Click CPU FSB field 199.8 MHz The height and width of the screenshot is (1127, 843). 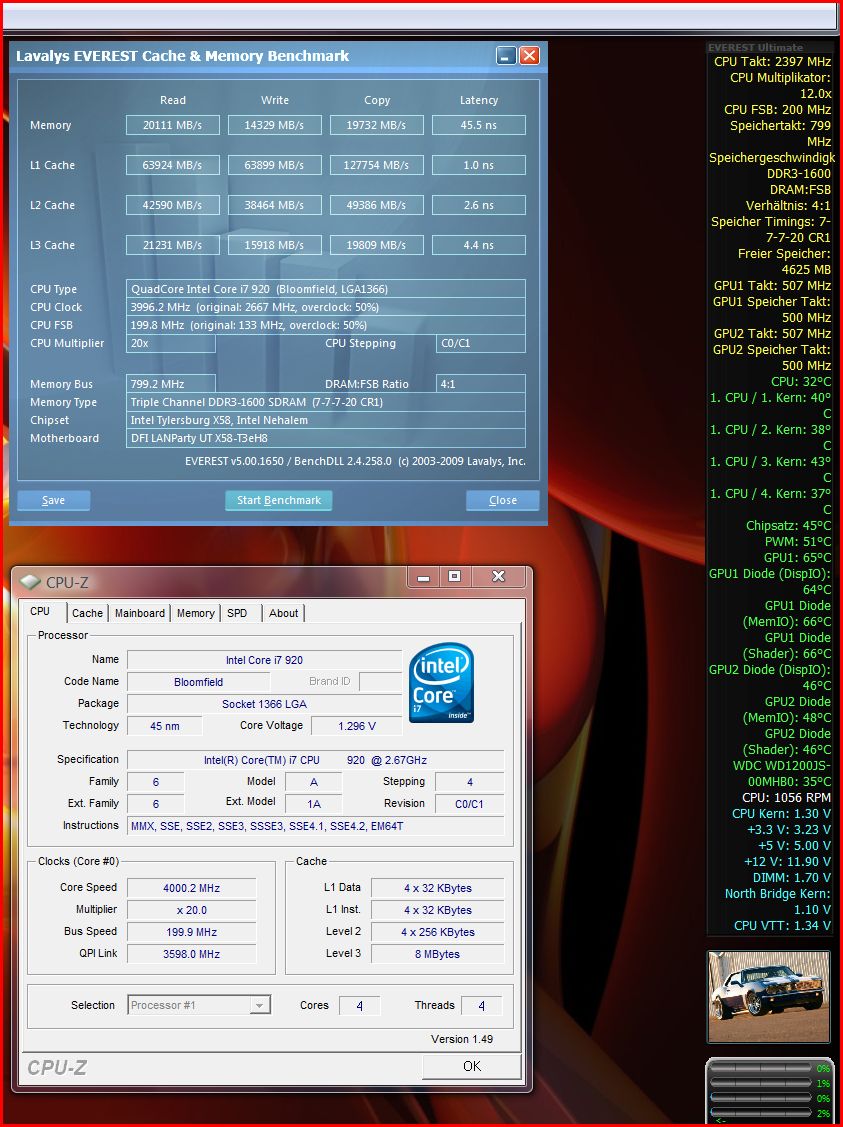point(326,325)
